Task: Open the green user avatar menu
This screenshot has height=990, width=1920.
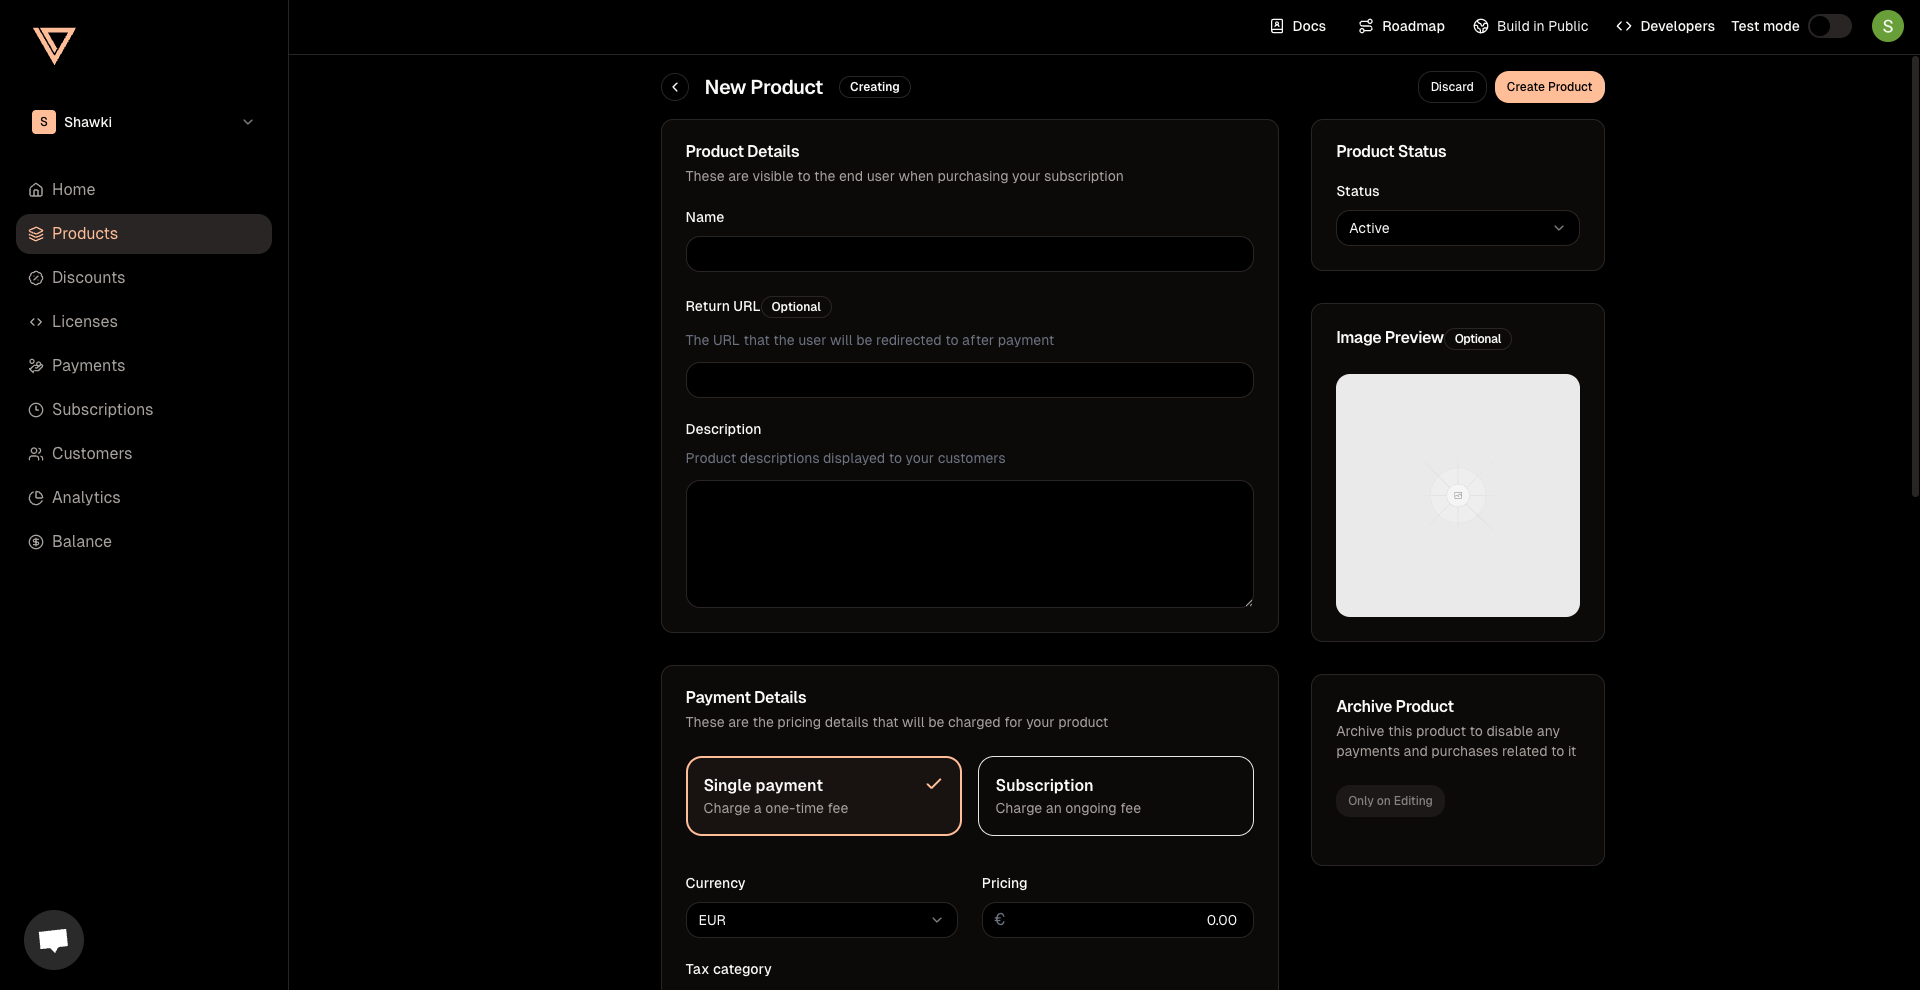Action: (1887, 26)
